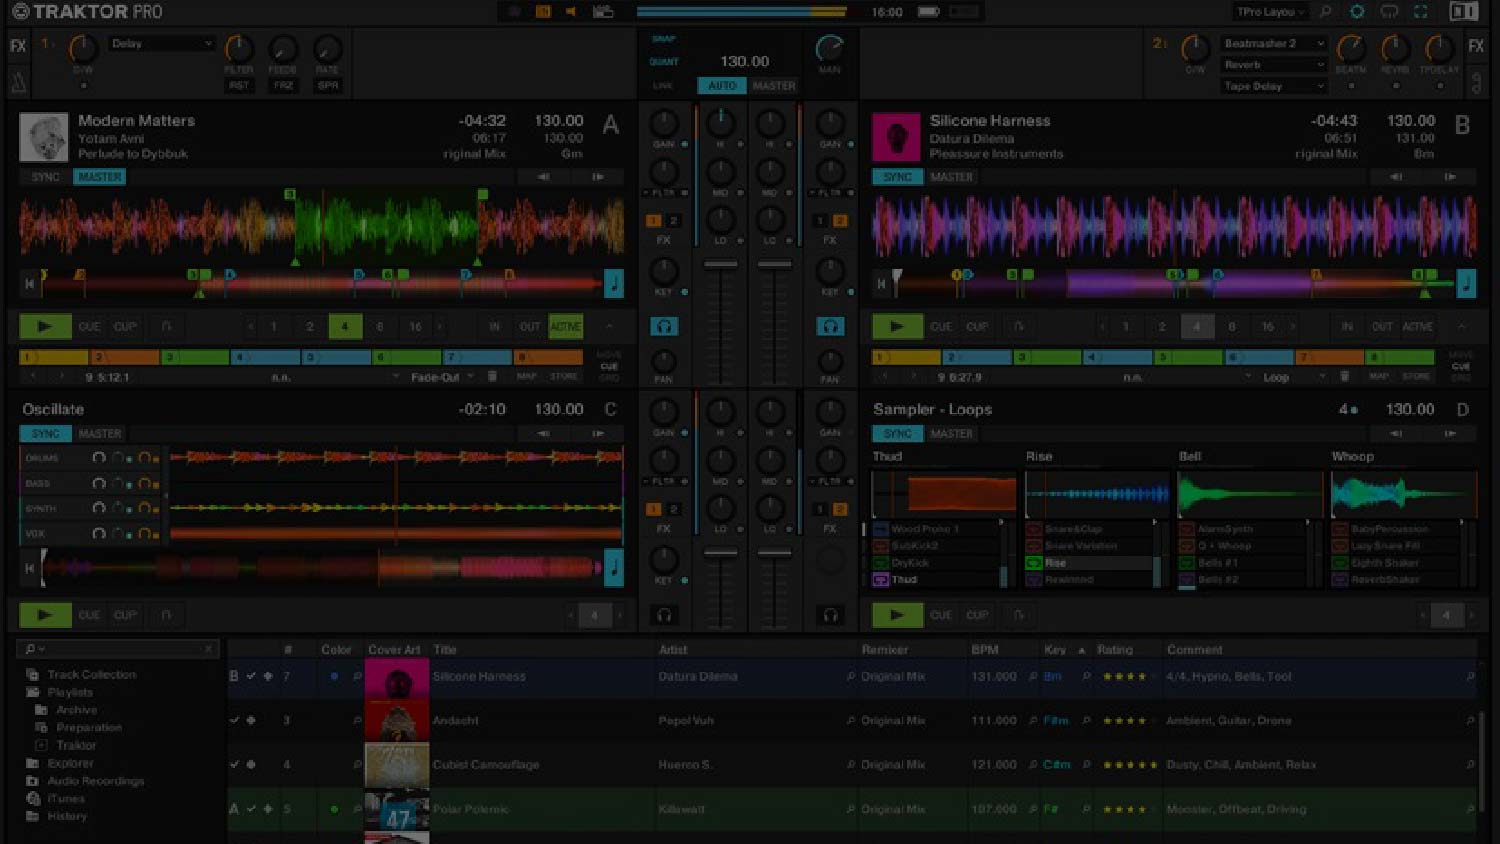1500x844 pixels.
Task: Toggle QUANT in master panel
Action: coord(664,62)
